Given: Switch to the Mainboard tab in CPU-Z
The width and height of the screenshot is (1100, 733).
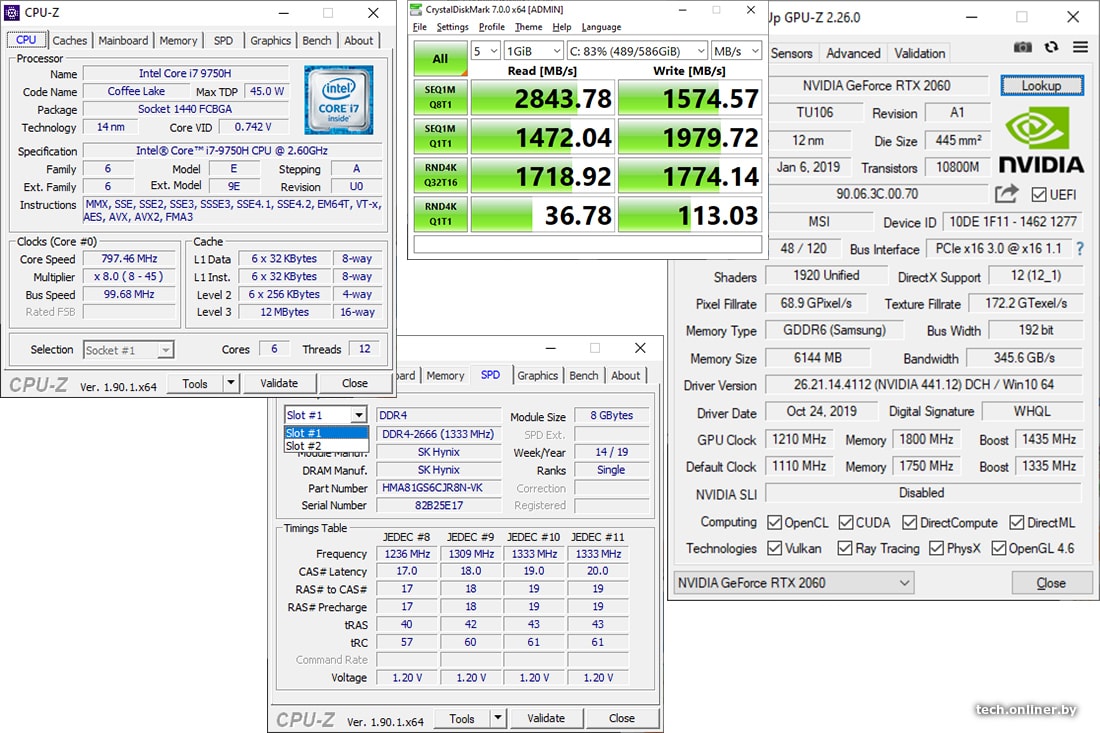Looking at the screenshot, I should (x=123, y=40).
